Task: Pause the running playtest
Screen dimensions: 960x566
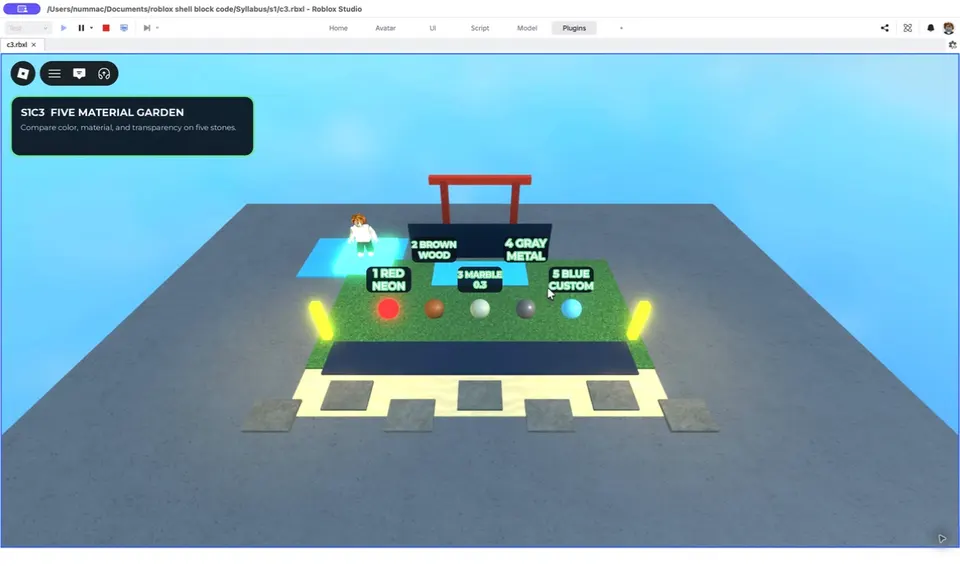Action: coord(81,28)
